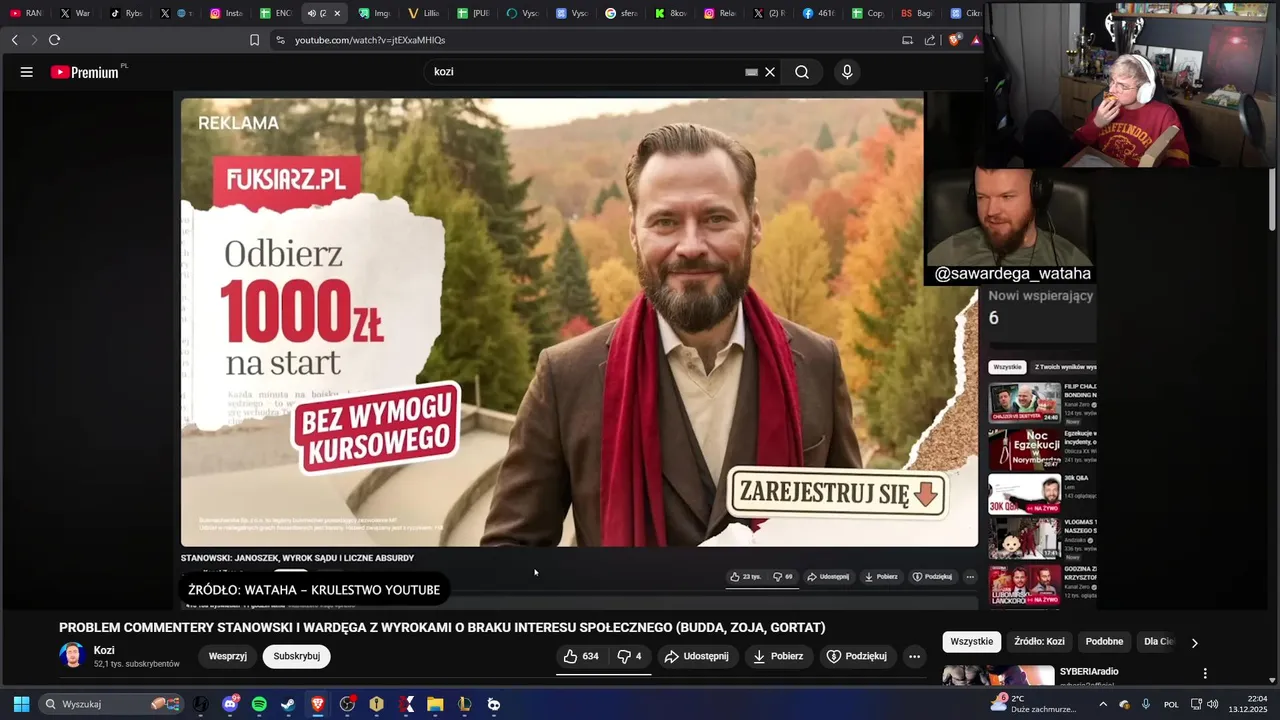This screenshot has width=1280, height=720.
Task: Switch to the 'sfera' Google tab
Action: tap(621, 14)
